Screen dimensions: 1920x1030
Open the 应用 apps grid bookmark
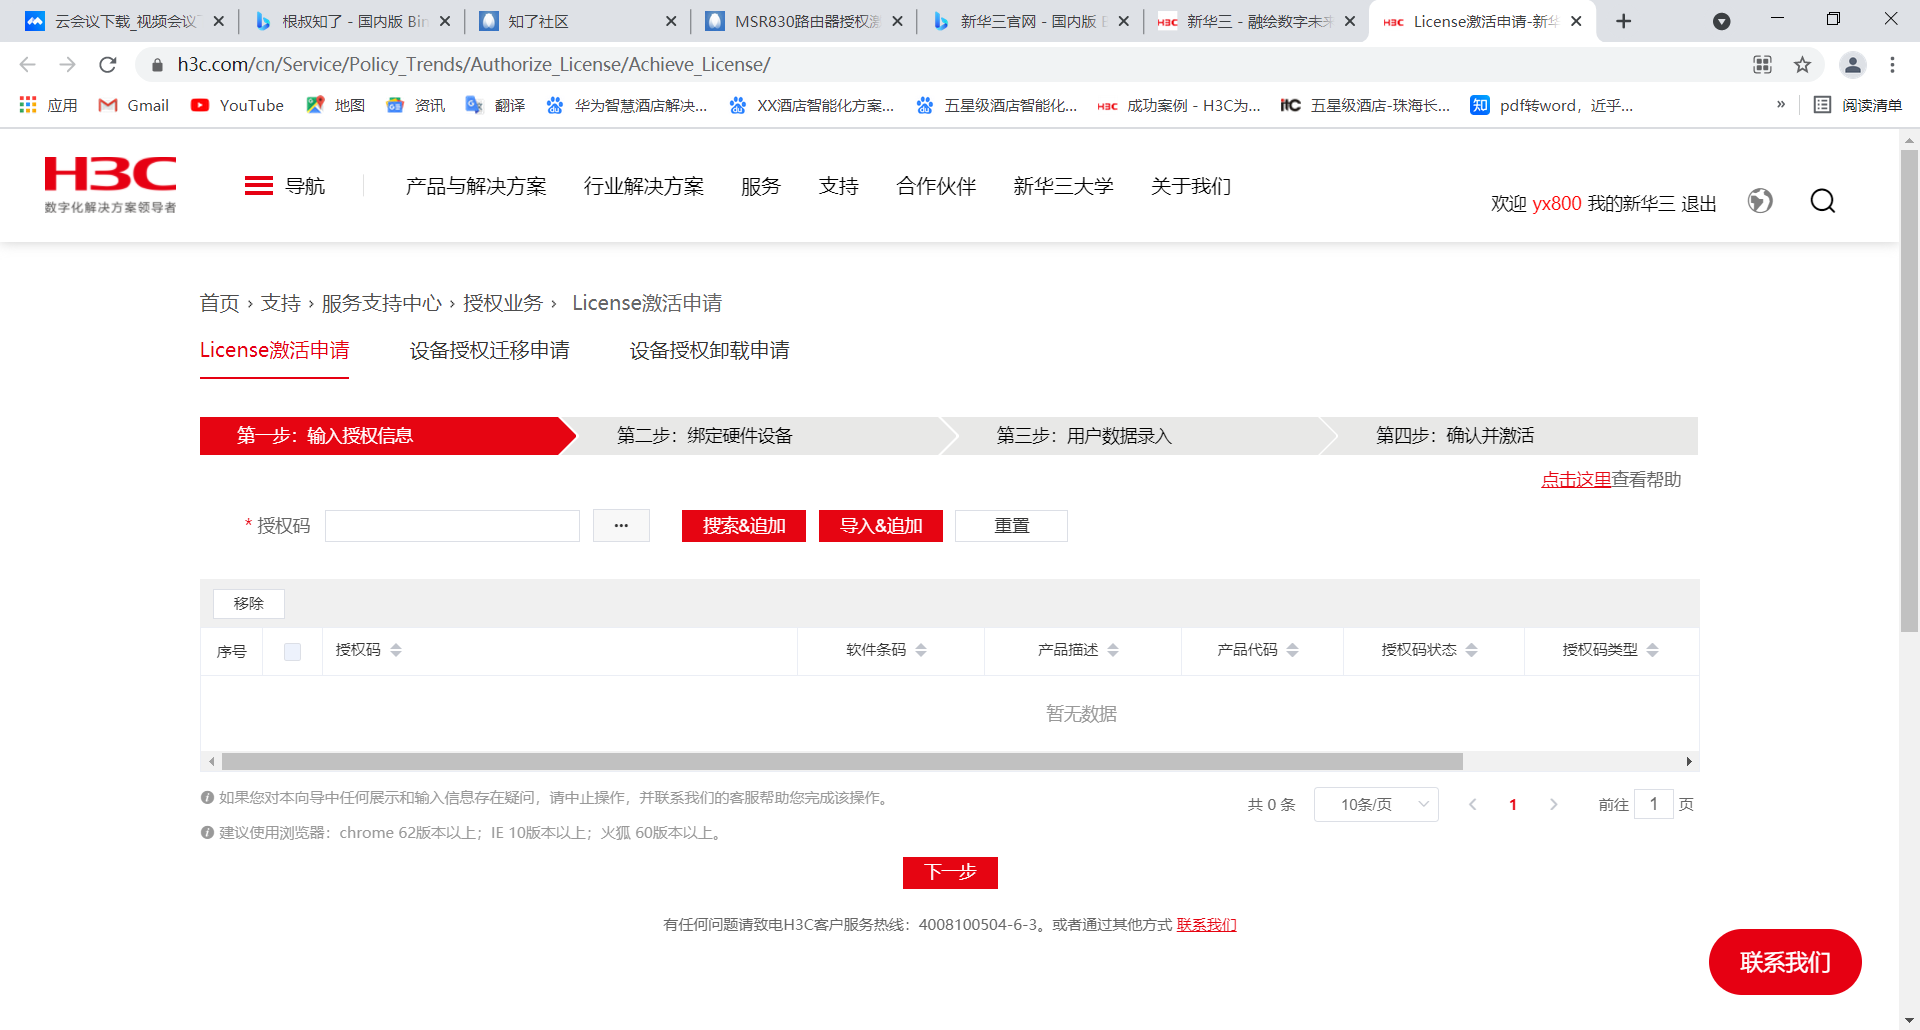[47, 105]
